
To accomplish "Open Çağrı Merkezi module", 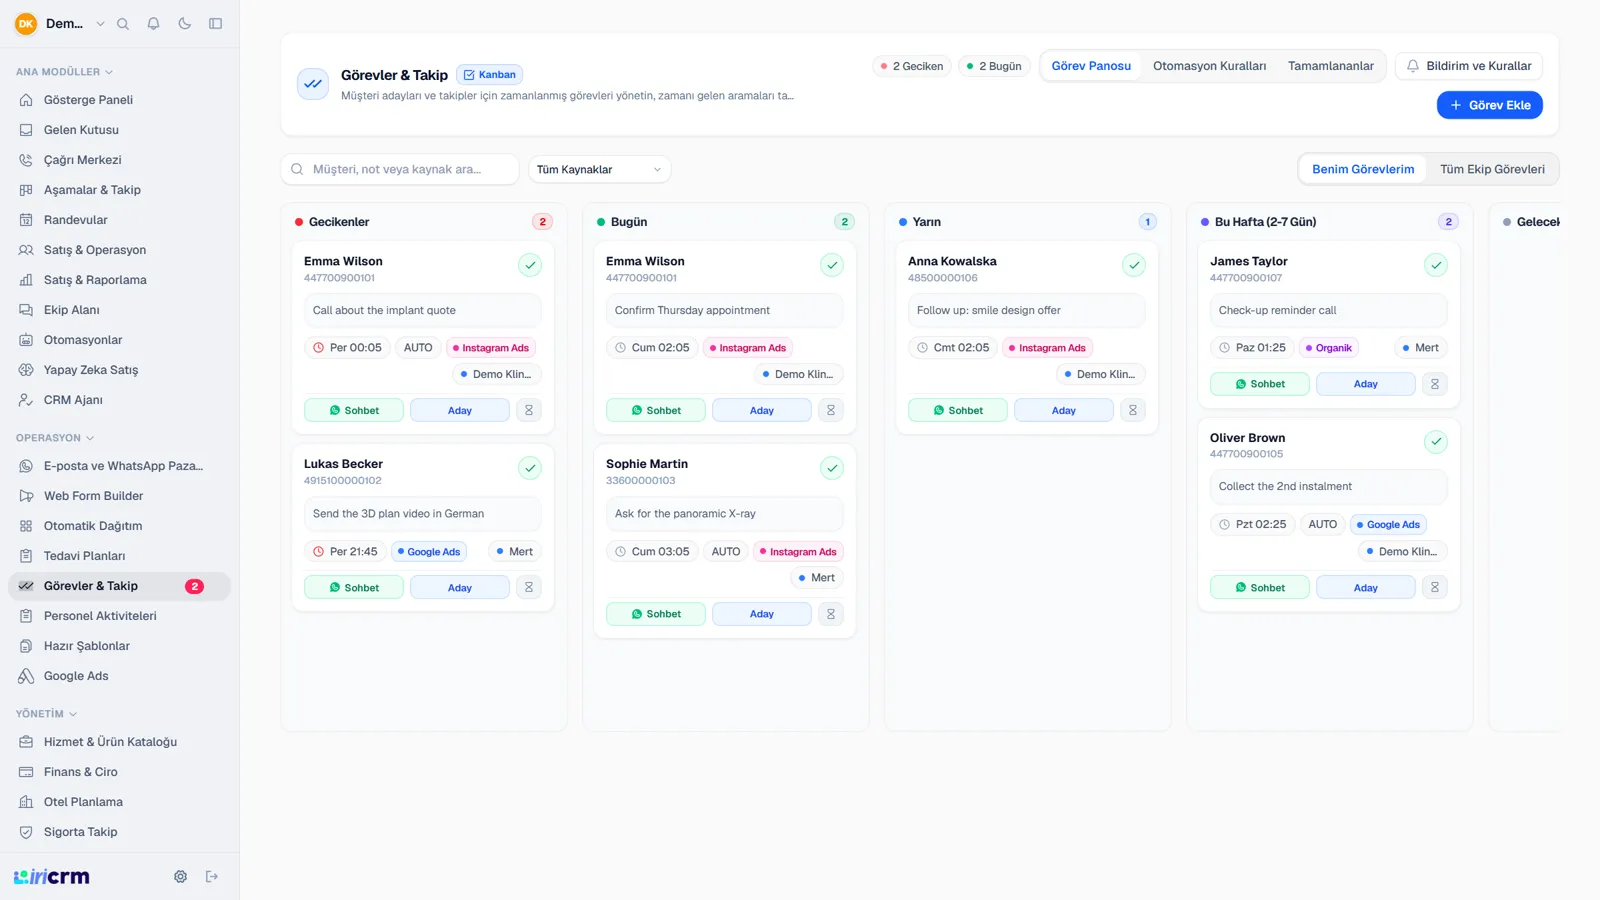I will 119,160.
